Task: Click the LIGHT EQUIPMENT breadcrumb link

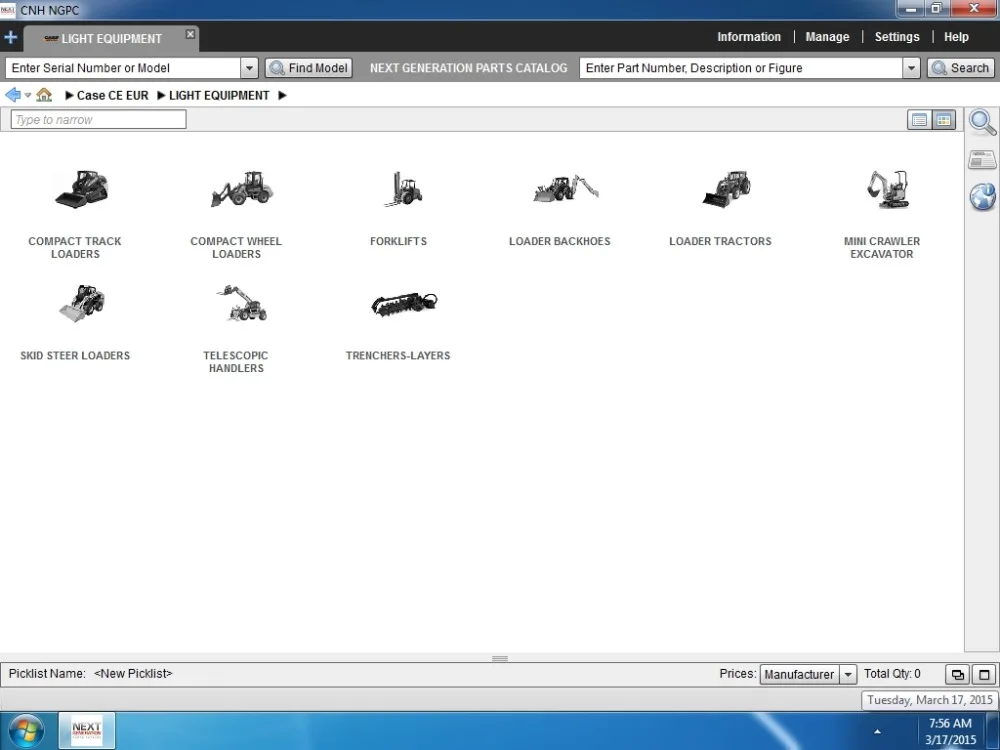Action: tap(219, 96)
